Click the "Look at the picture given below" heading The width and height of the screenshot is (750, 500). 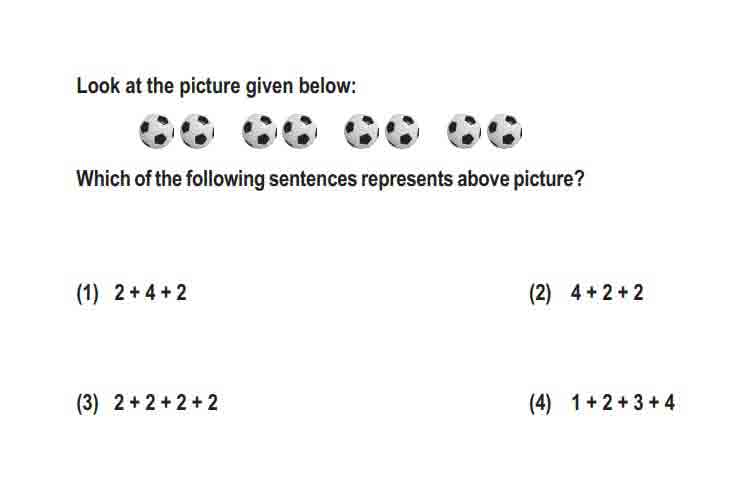[x=216, y=87]
